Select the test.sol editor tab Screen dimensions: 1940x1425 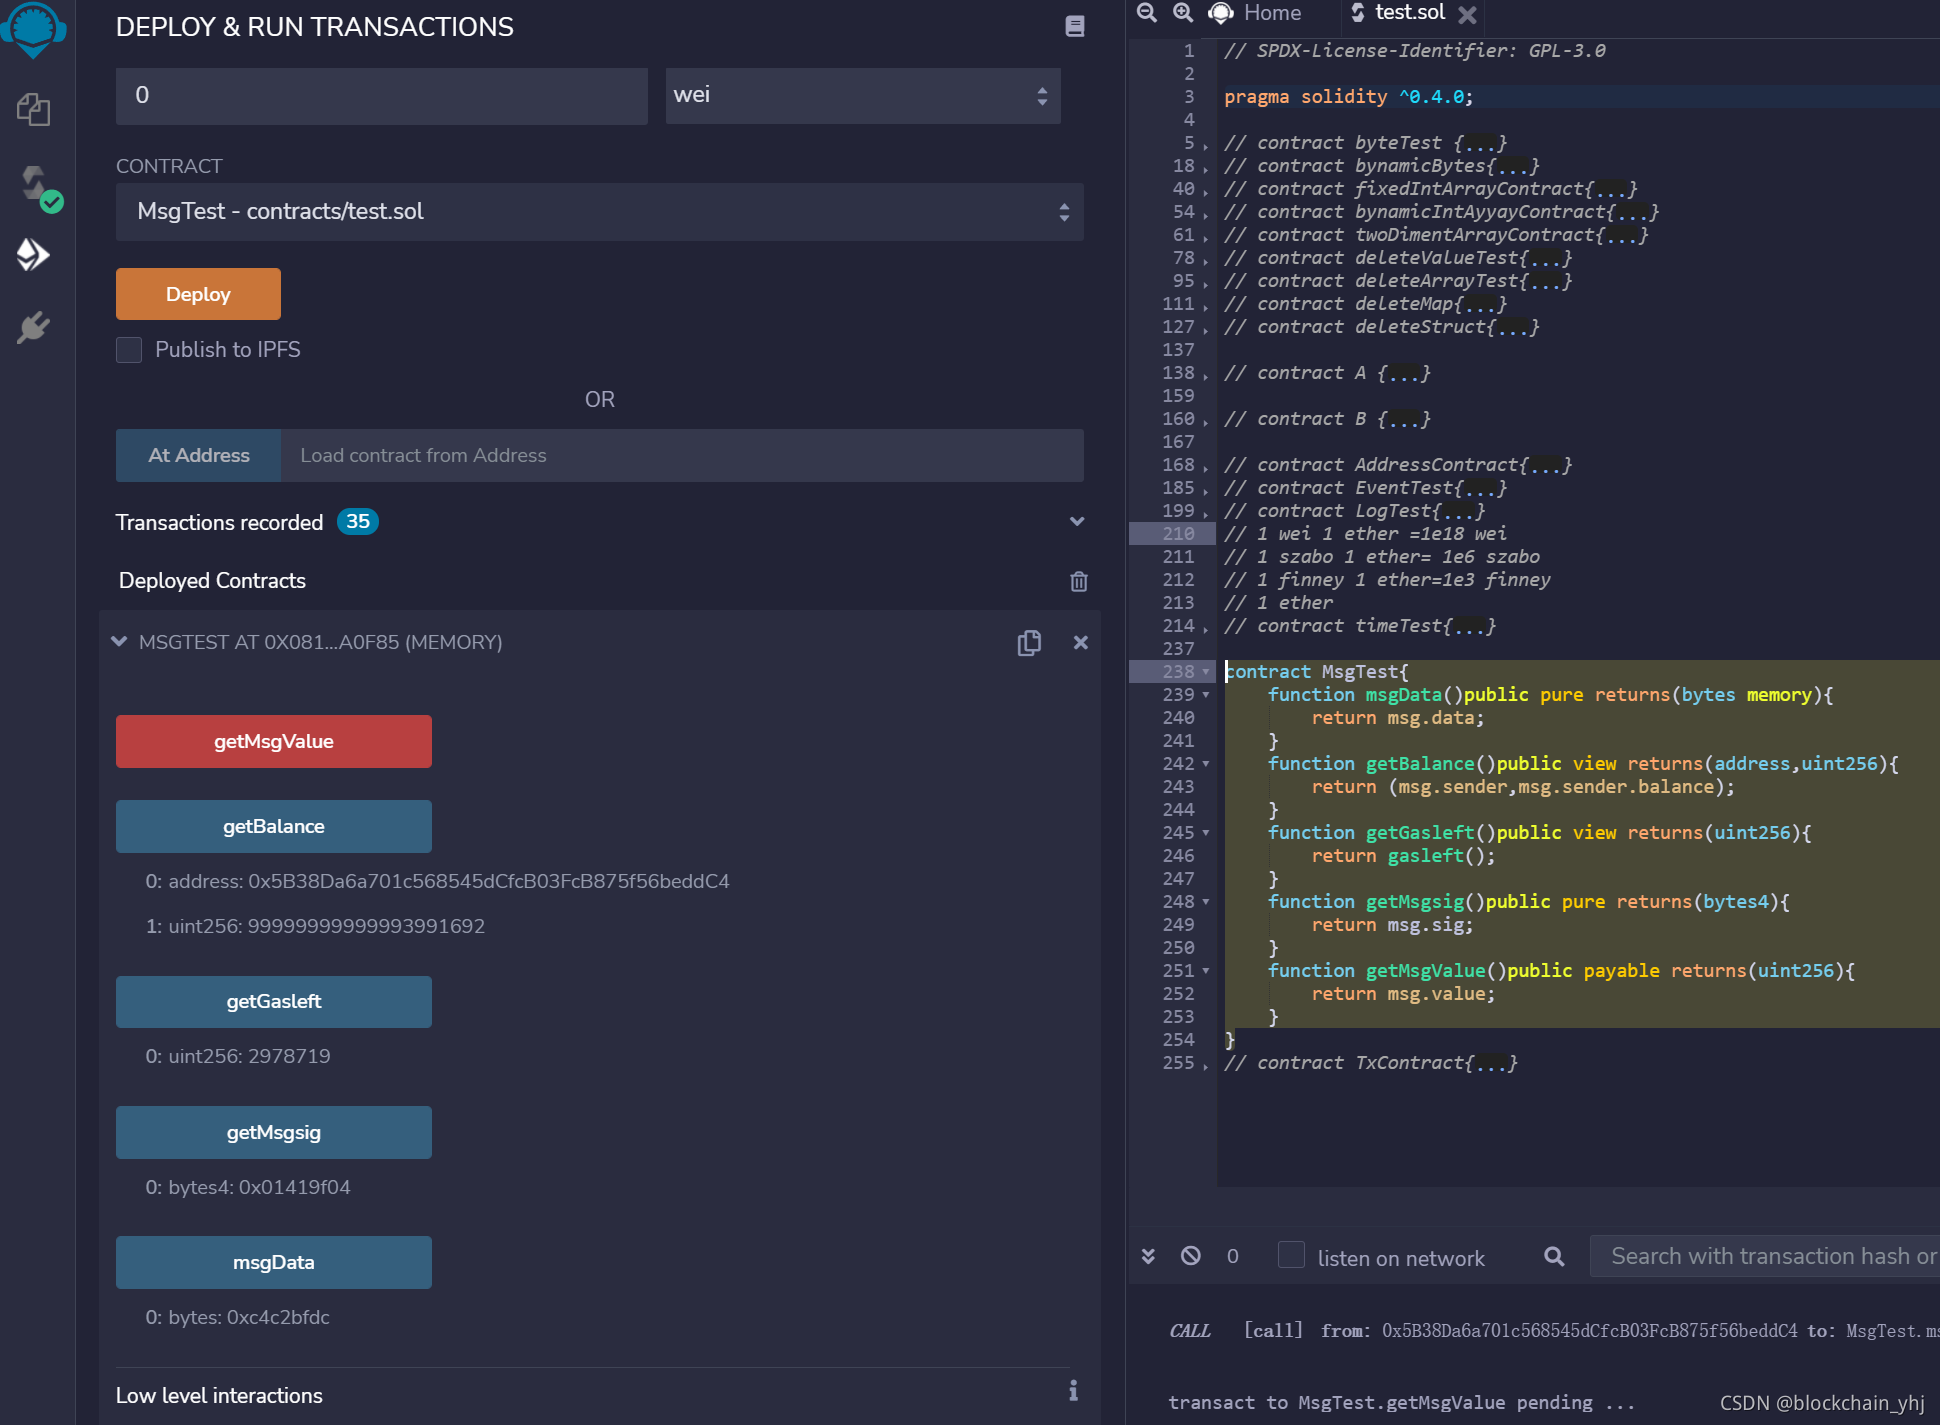pyautogui.click(x=1408, y=13)
